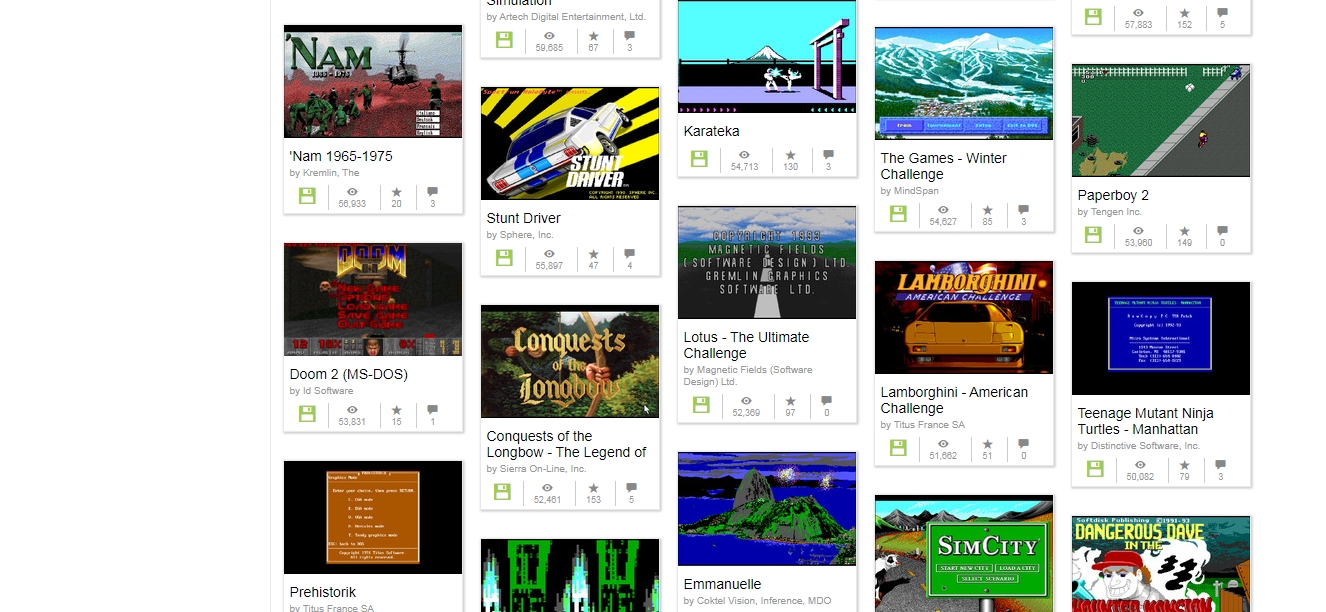This screenshot has height=612, width=1326.
Task: Click creator text "by Kremlin, The"
Action: [324, 173]
